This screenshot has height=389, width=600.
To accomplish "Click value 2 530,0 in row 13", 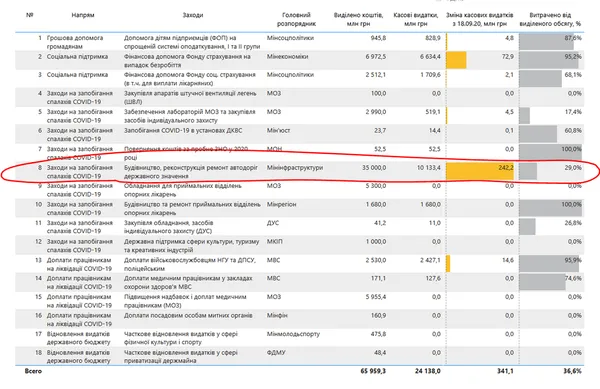I will coord(375,260).
